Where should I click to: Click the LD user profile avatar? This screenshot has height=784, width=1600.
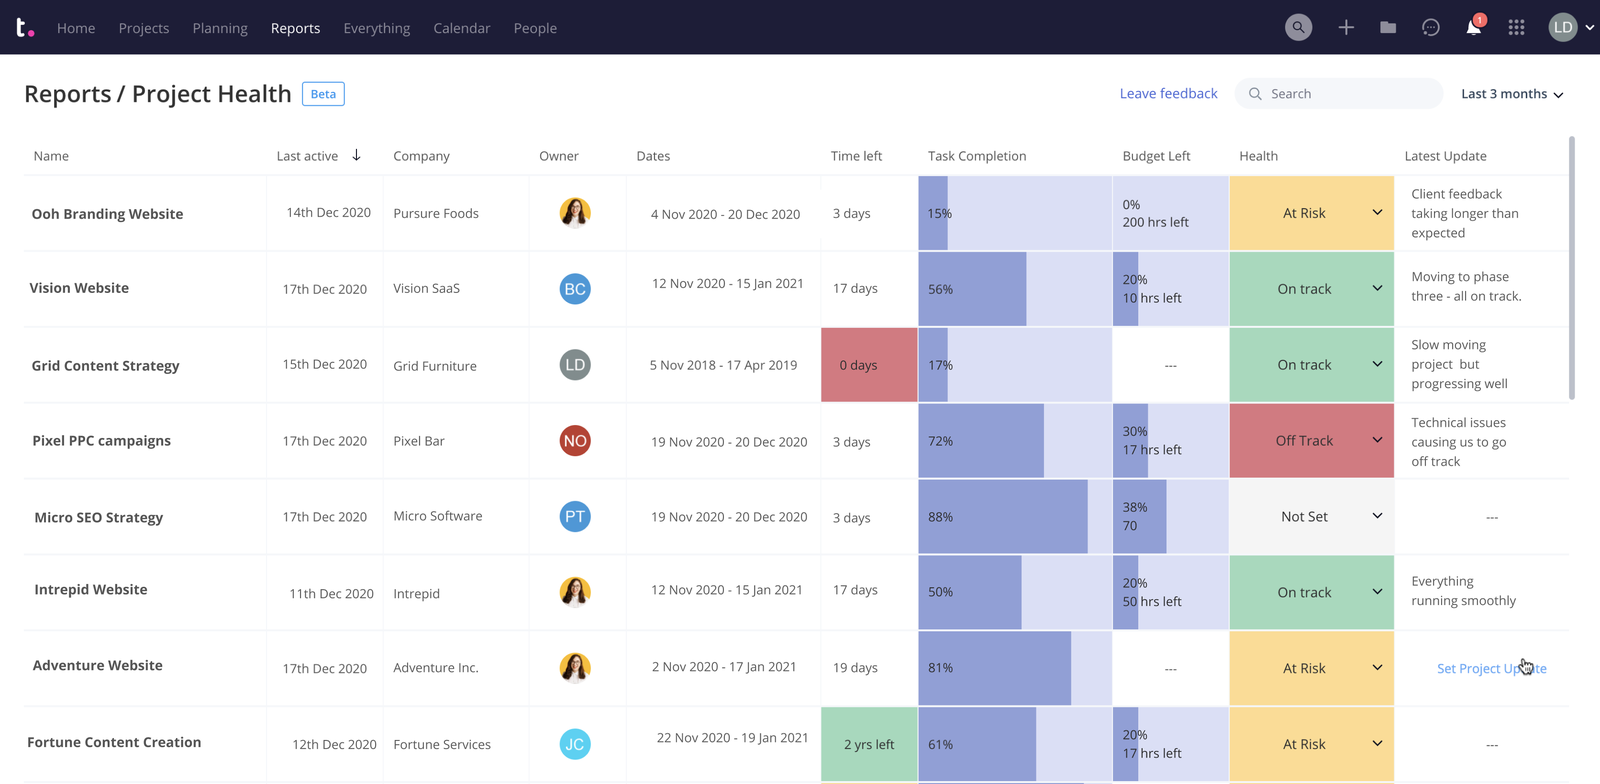pyautogui.click(x=1562, y=27)
